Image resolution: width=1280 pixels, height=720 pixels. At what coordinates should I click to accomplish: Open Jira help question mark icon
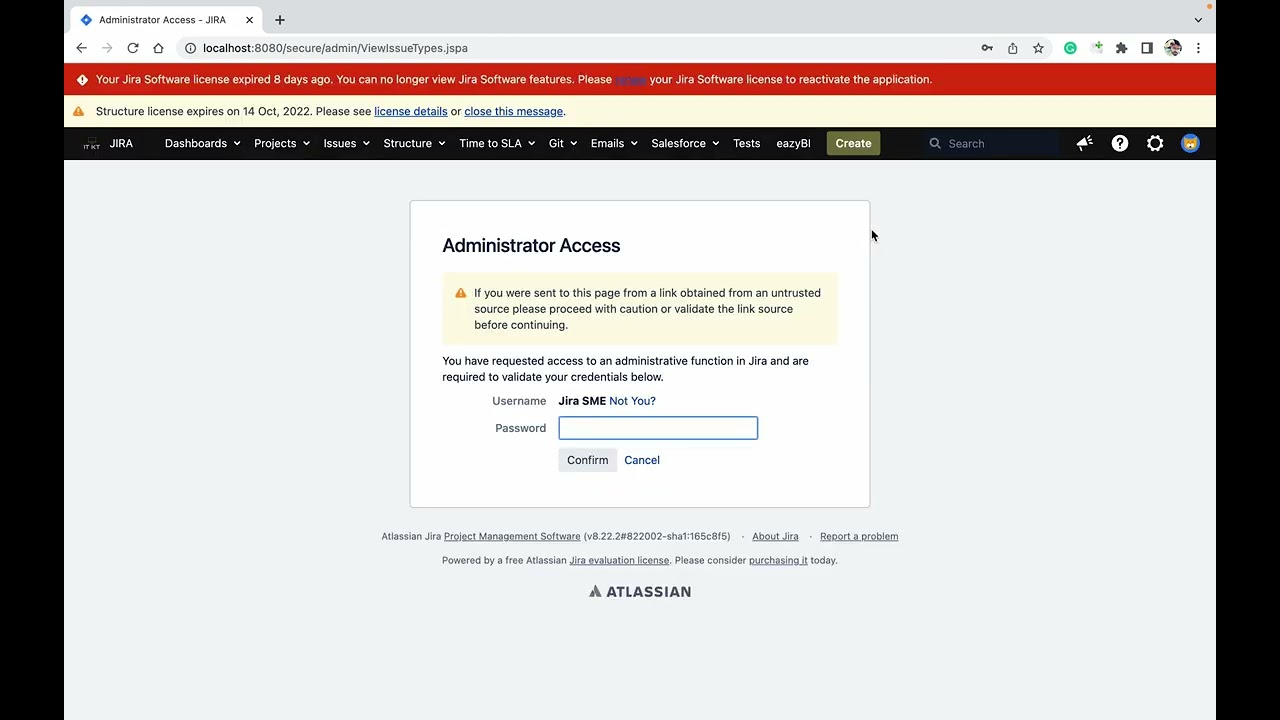[1120, 144]
